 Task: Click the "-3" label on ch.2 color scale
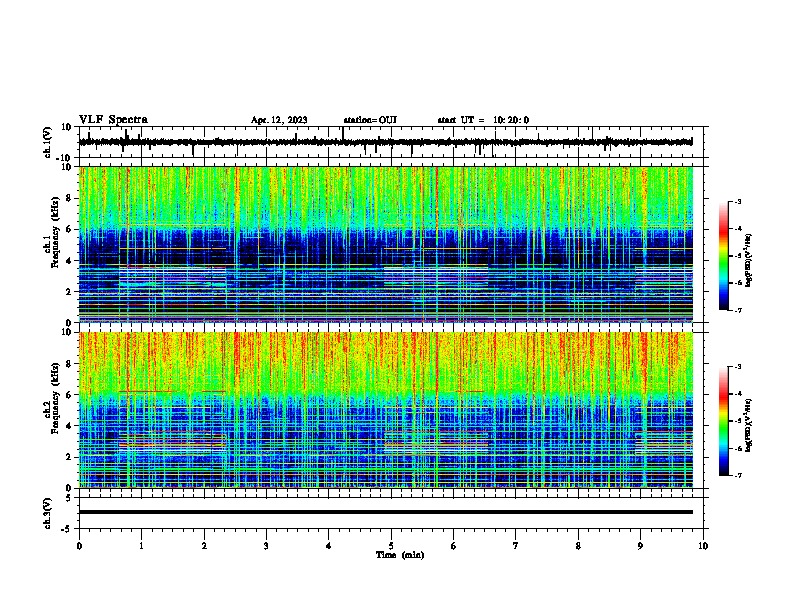pyautogui.click(x=738, y=367)
